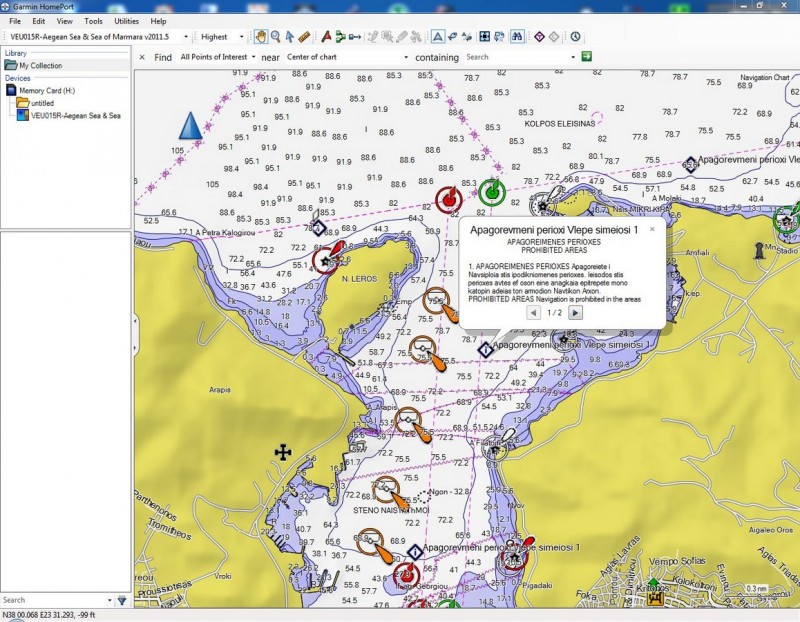Image resolution: width=800 pixels, height=622 pixels.
Task: Select the Pan (hand) tool
Action: 261,37
